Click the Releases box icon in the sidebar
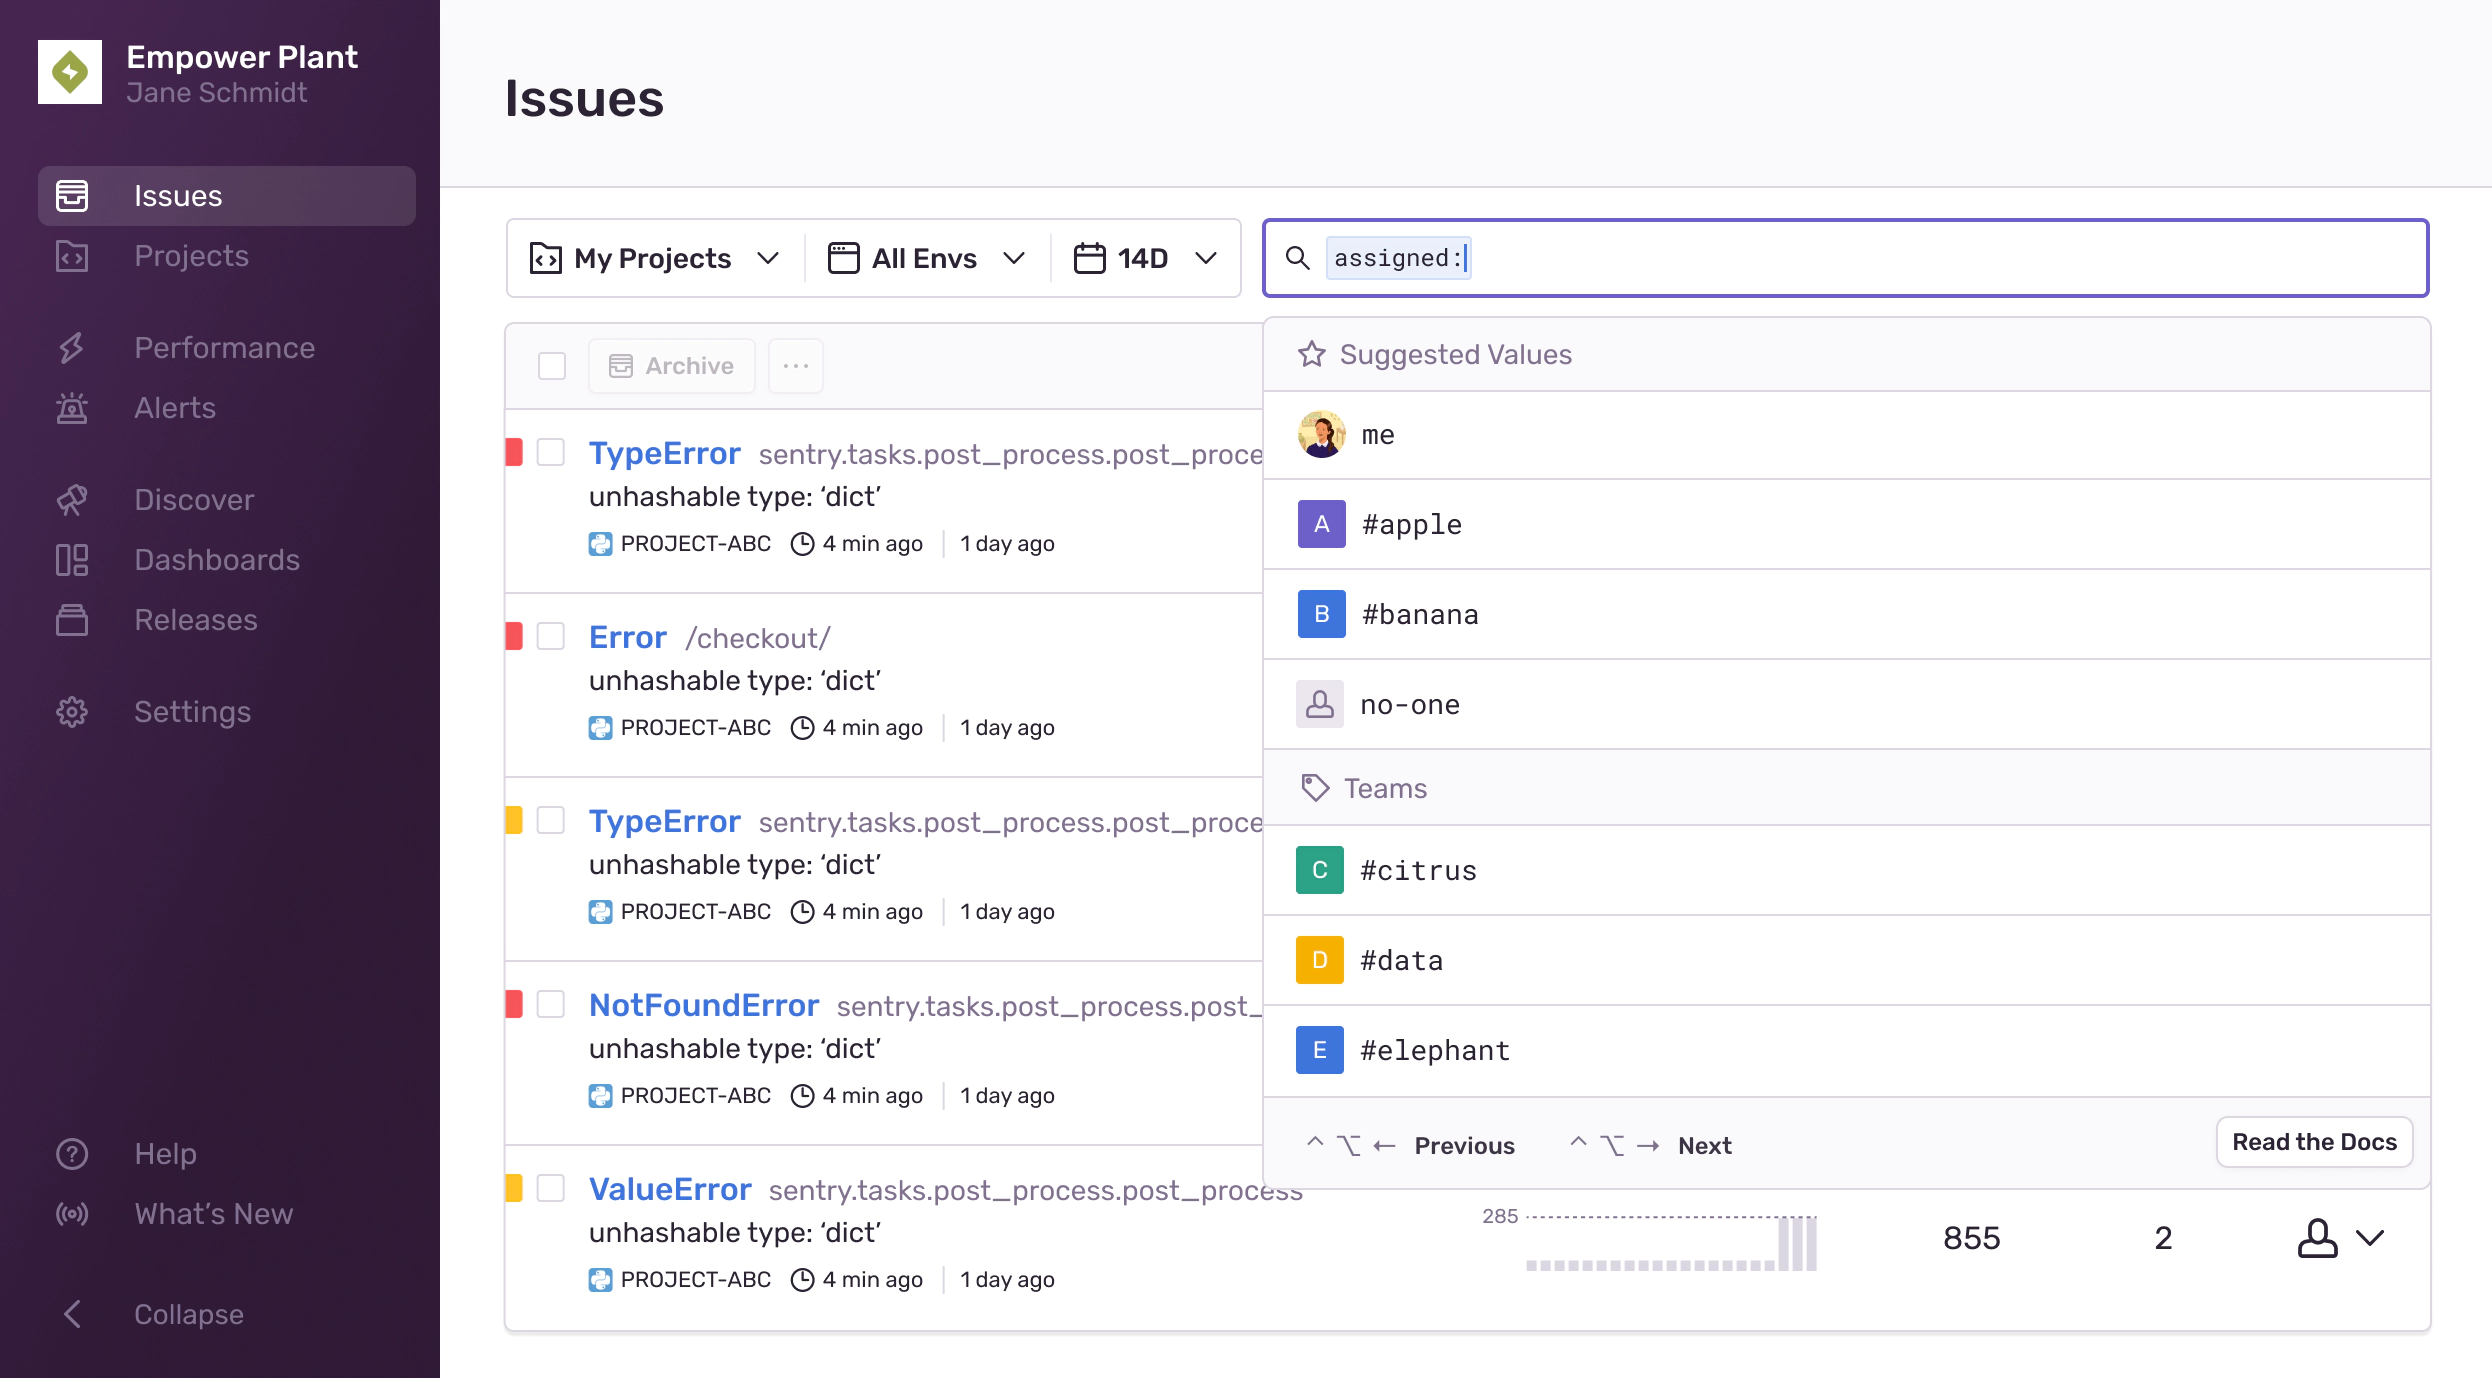Screen dimensions: 2492x1378 pyautogui.click(x=72, y=620)
